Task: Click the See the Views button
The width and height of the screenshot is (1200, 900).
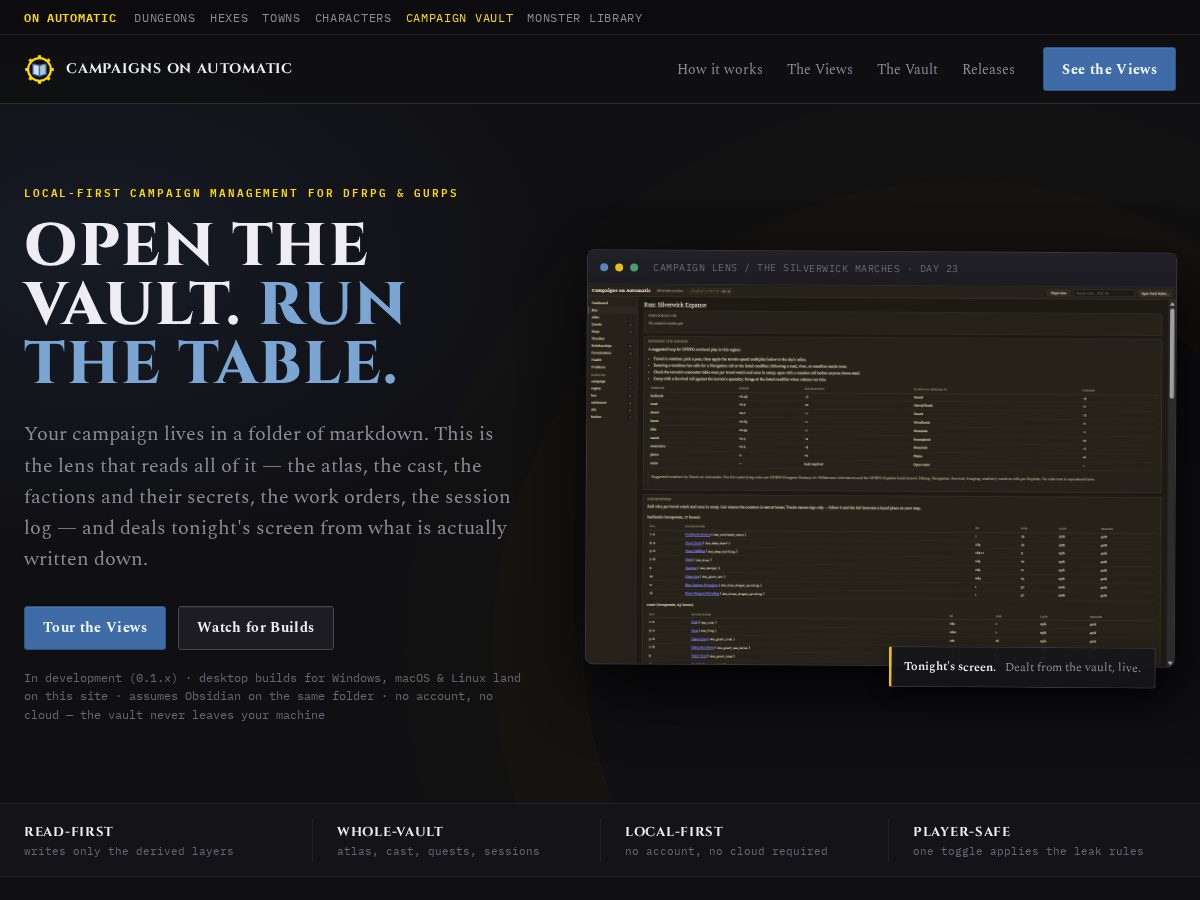Action: 1109,69
